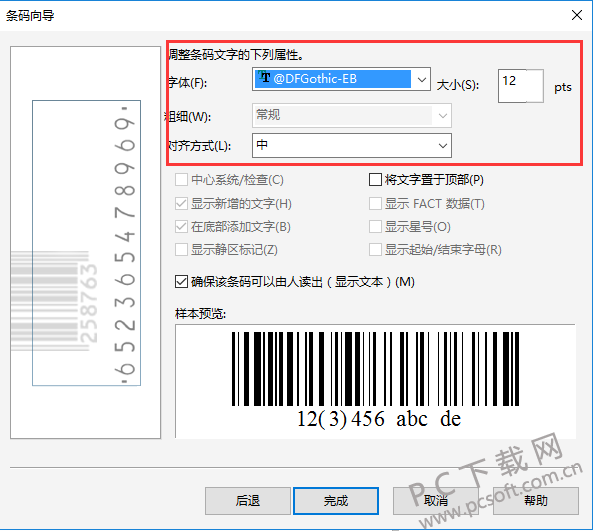This screenshot has height=531, width=595.
Task: Click the 帮助 help button
Action: click(x=536, y=501)
